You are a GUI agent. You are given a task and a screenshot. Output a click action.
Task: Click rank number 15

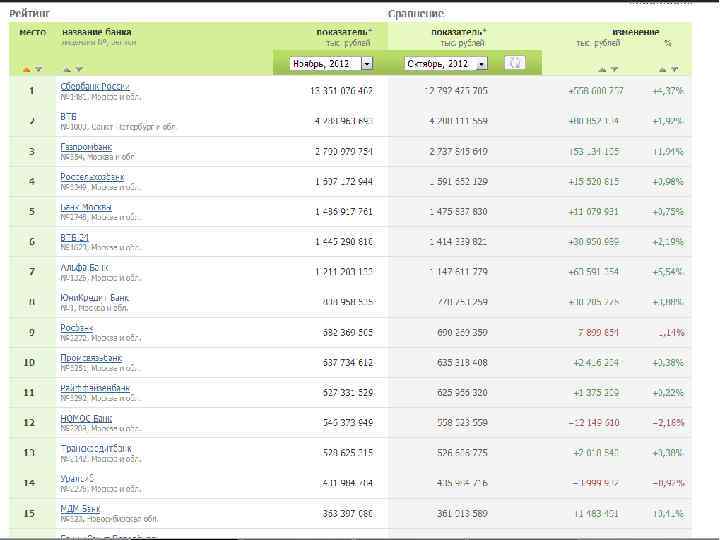coord(29,513)
